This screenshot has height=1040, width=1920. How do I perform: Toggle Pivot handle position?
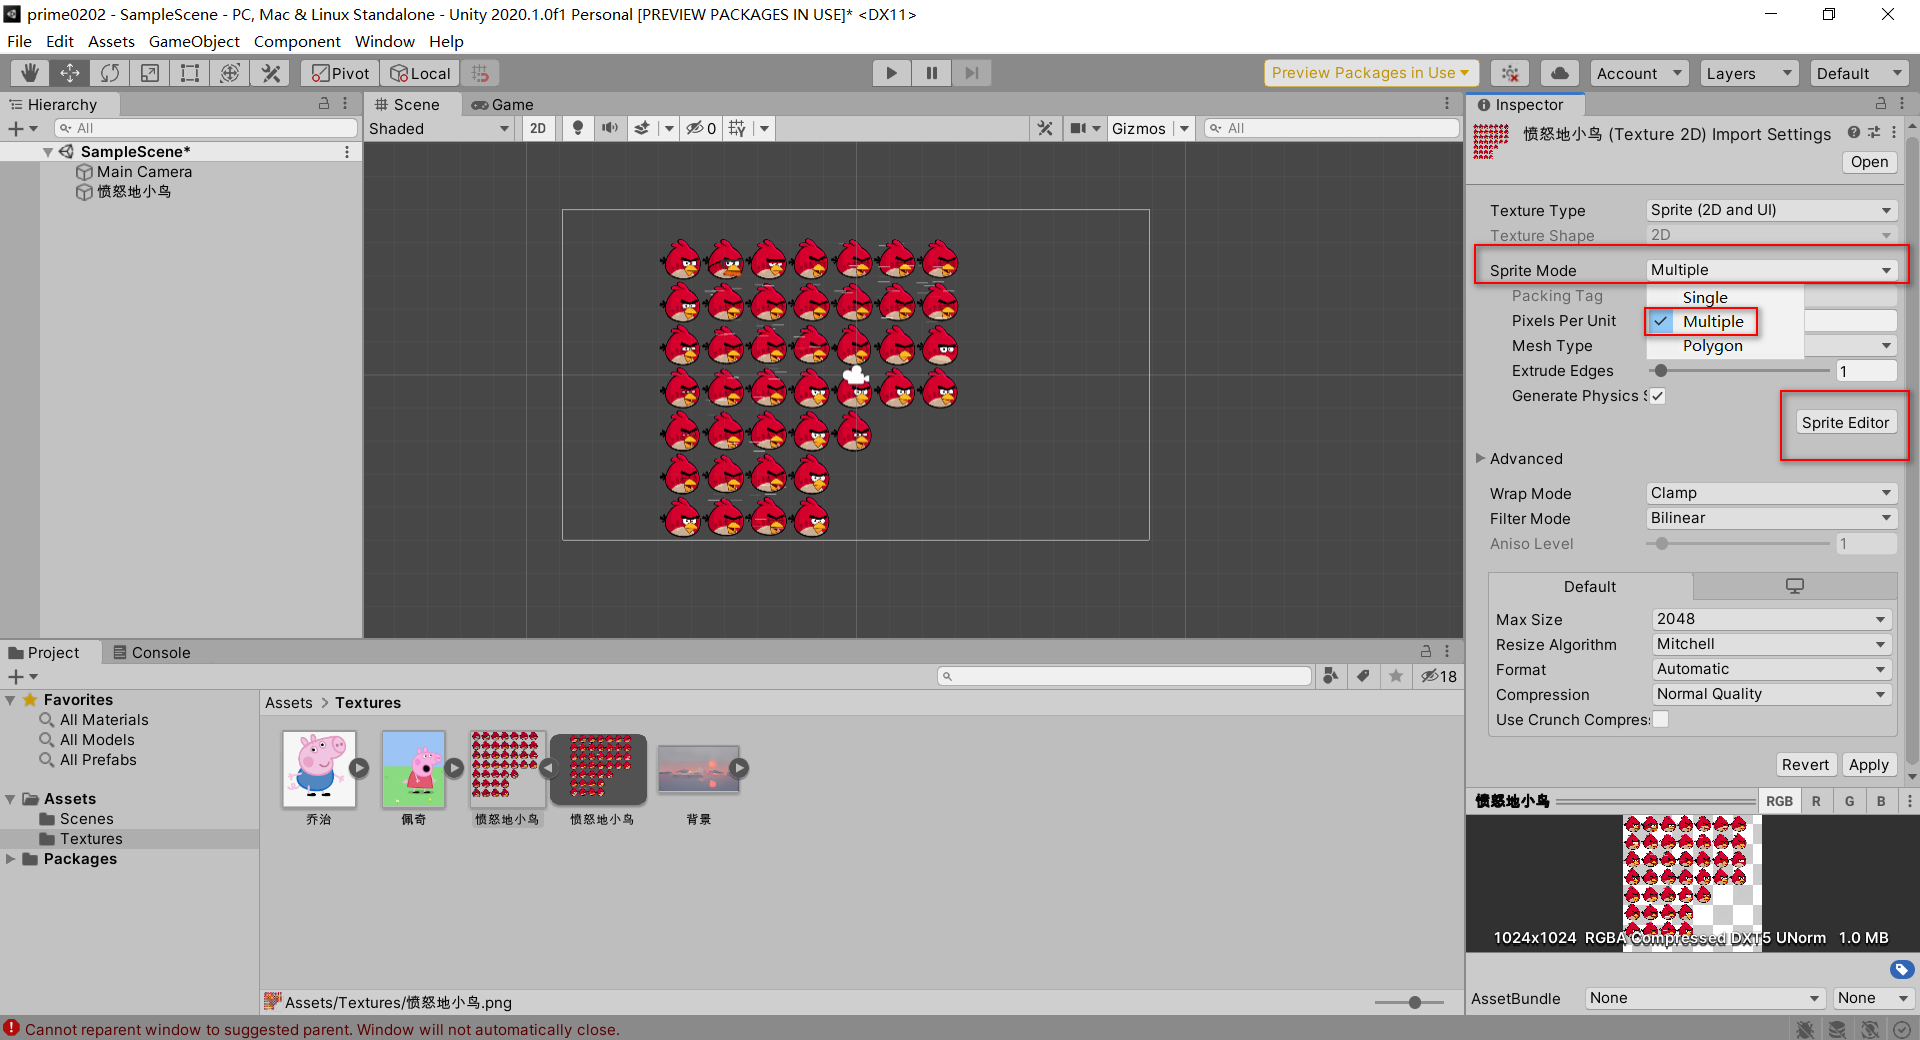[340, 73]
